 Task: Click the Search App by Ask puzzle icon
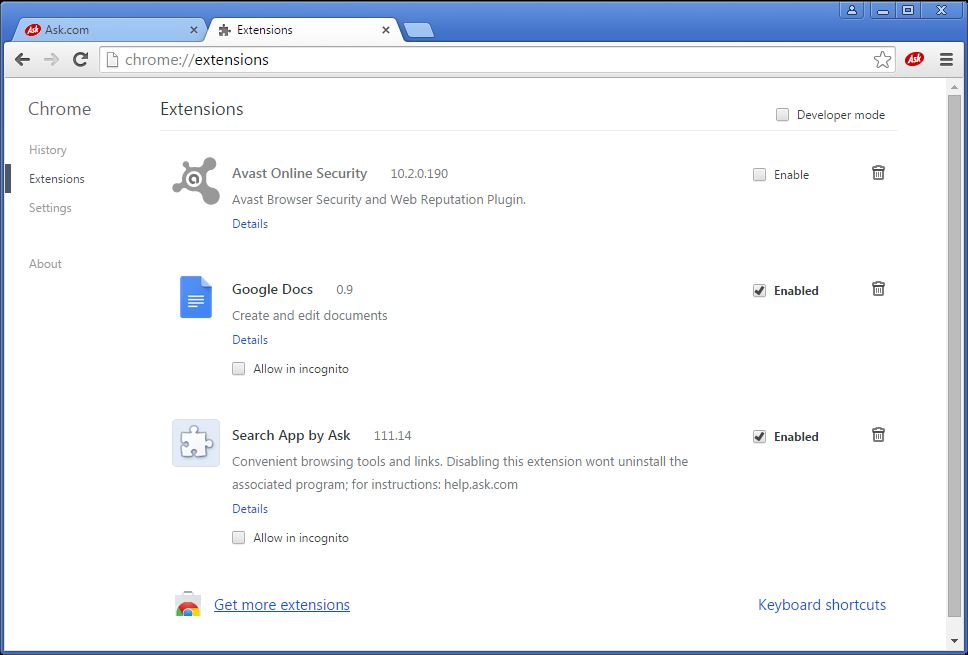(196, 443)
